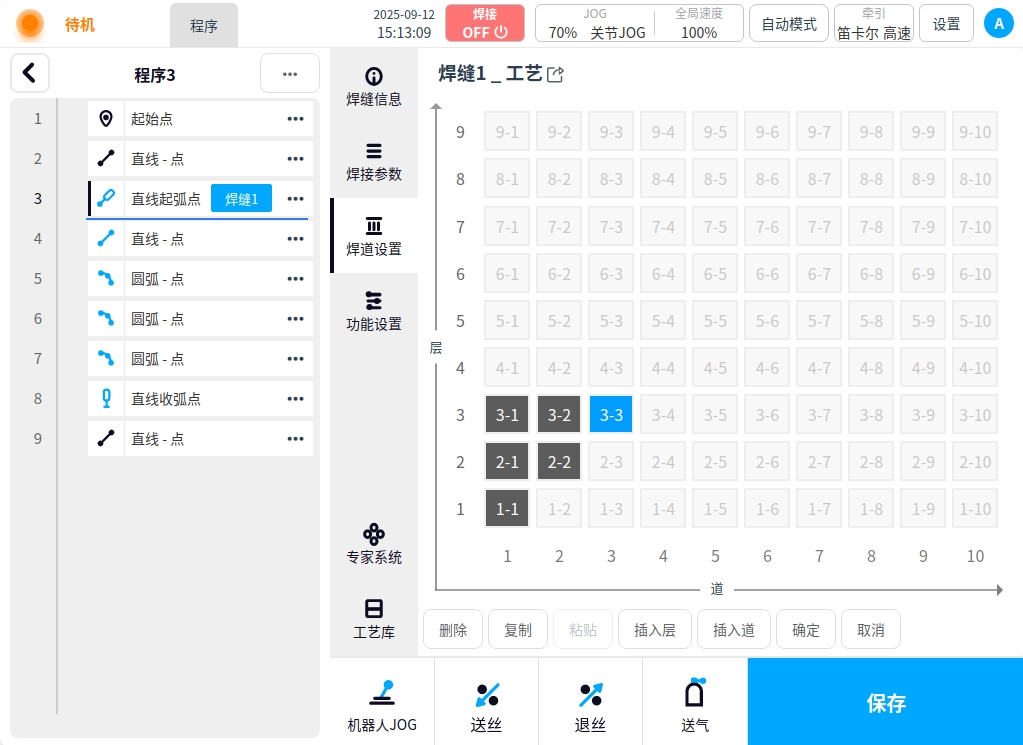Go back using the left arrow icon
1023x745 pixels.
click(30, 73)
